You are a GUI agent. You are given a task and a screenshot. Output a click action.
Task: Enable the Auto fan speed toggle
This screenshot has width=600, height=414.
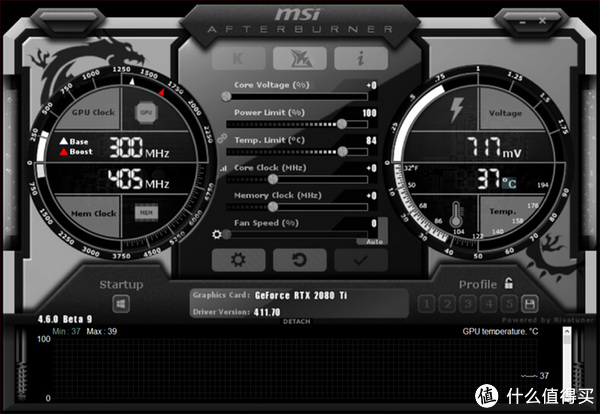374,241
